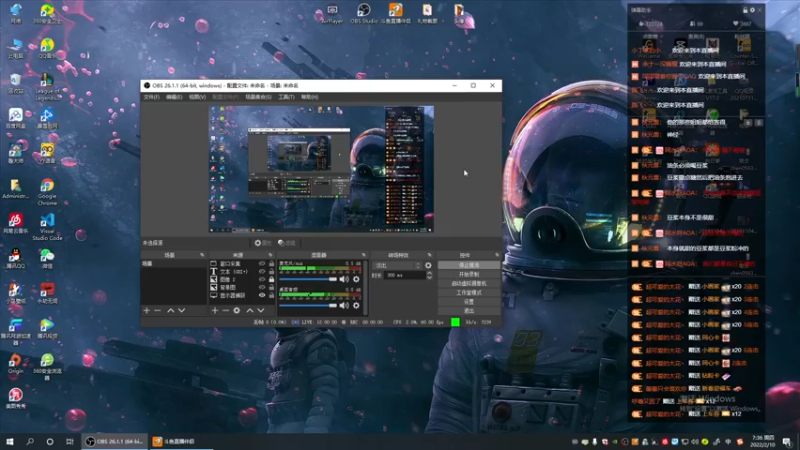Open the 工具(T) menu
800x450 pixels.
coord(286,97)
